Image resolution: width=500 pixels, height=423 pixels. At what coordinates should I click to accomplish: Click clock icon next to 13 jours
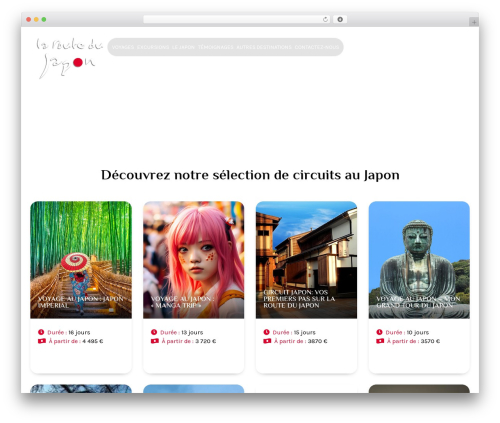154,332
